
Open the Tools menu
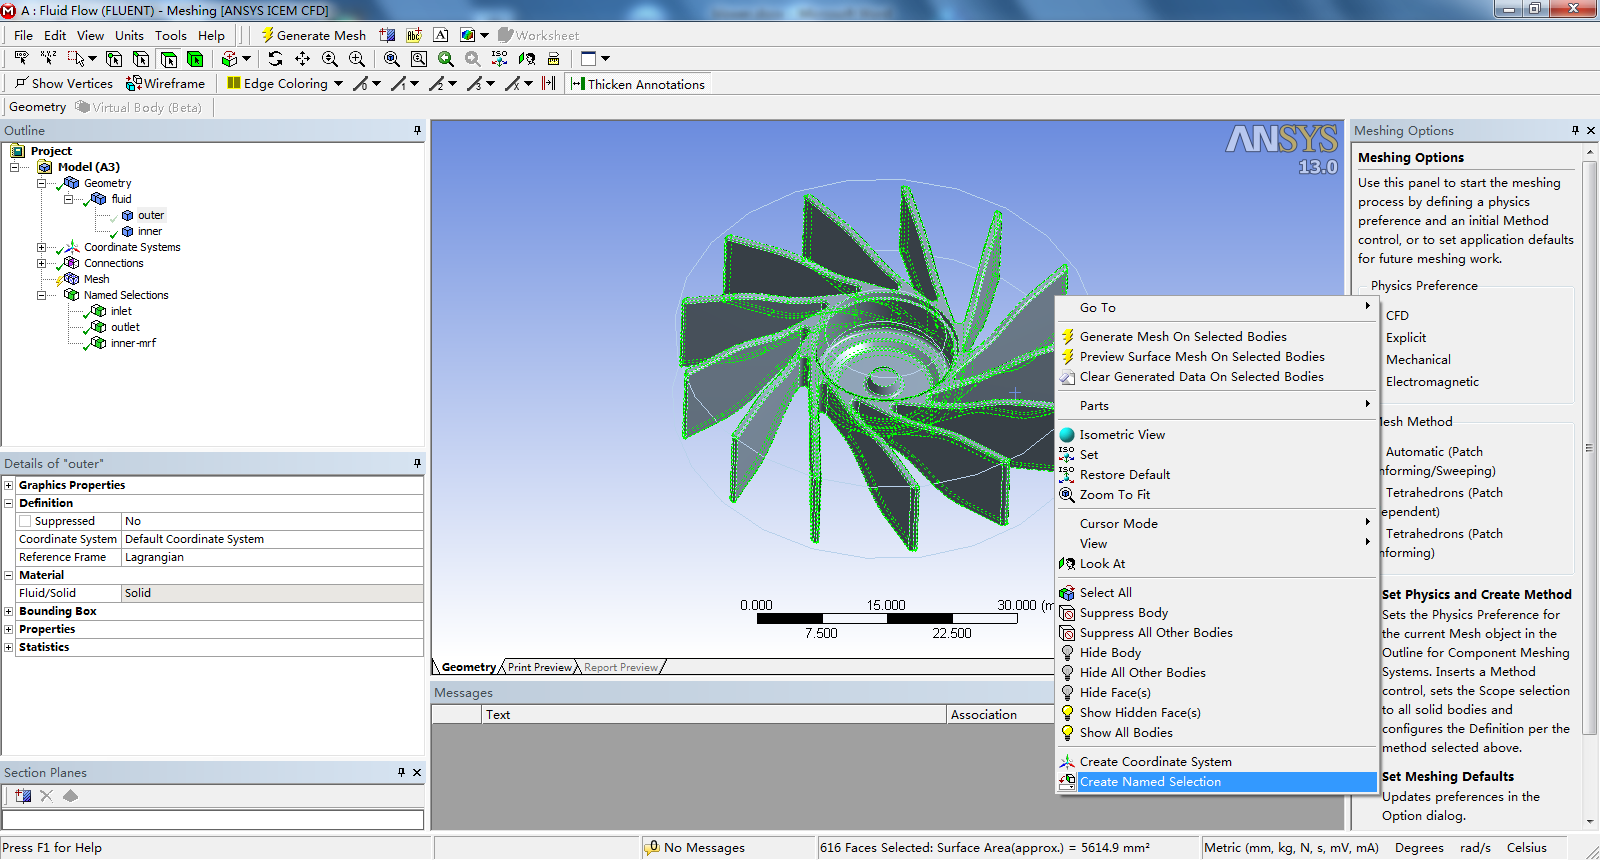(x=170, y=35)
